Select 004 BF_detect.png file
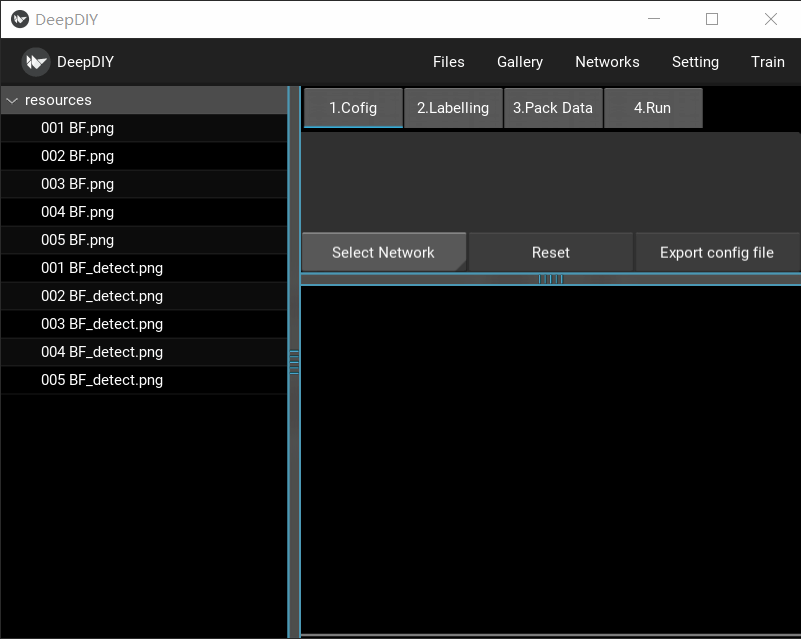 [x=144, y=353]
